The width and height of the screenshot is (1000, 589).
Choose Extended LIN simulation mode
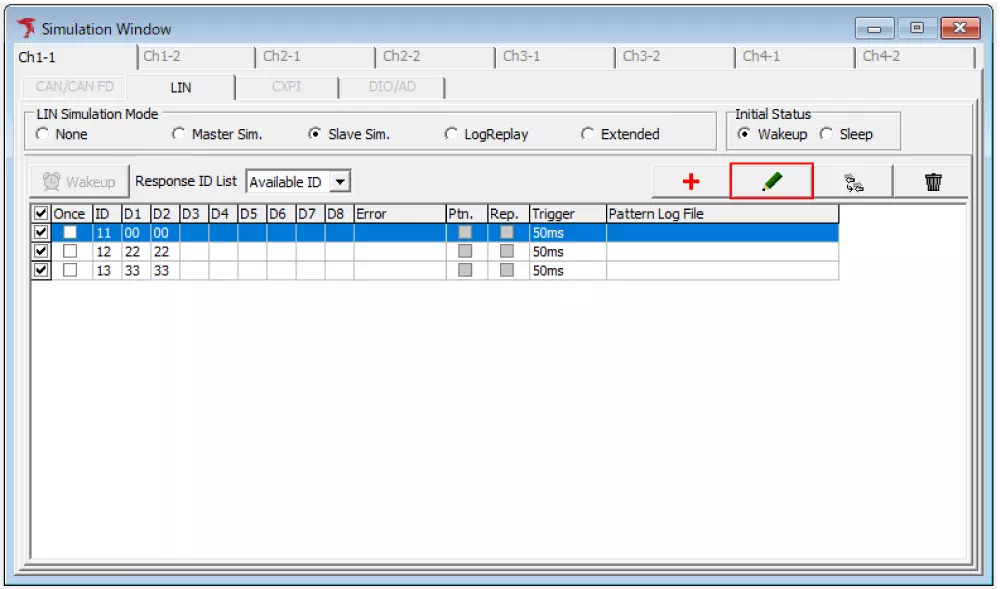coord(588,134)
